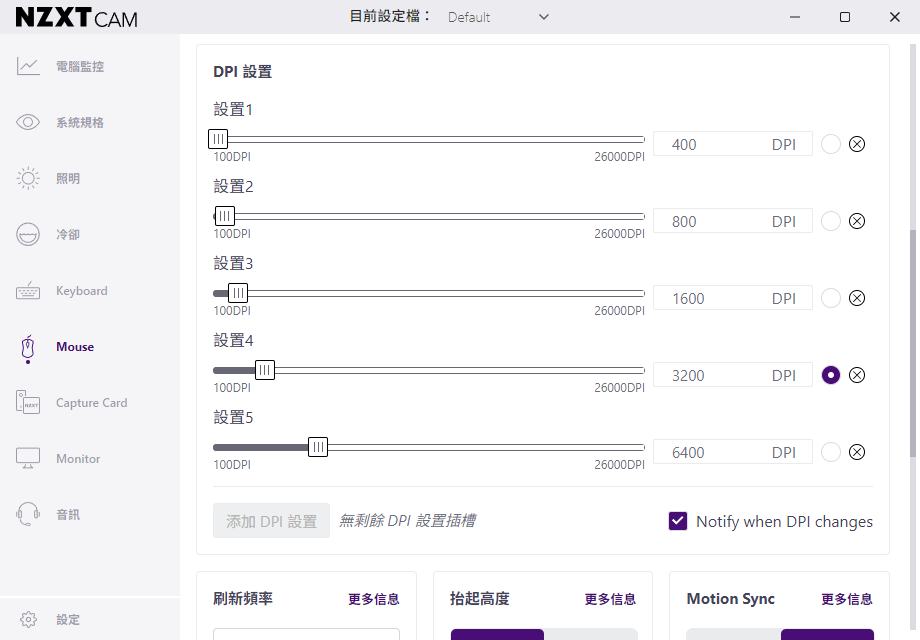The image size is (920, 640).
Task: Open the 刷新頻率 polling rate dropdown box
Action: pos(306,634)
